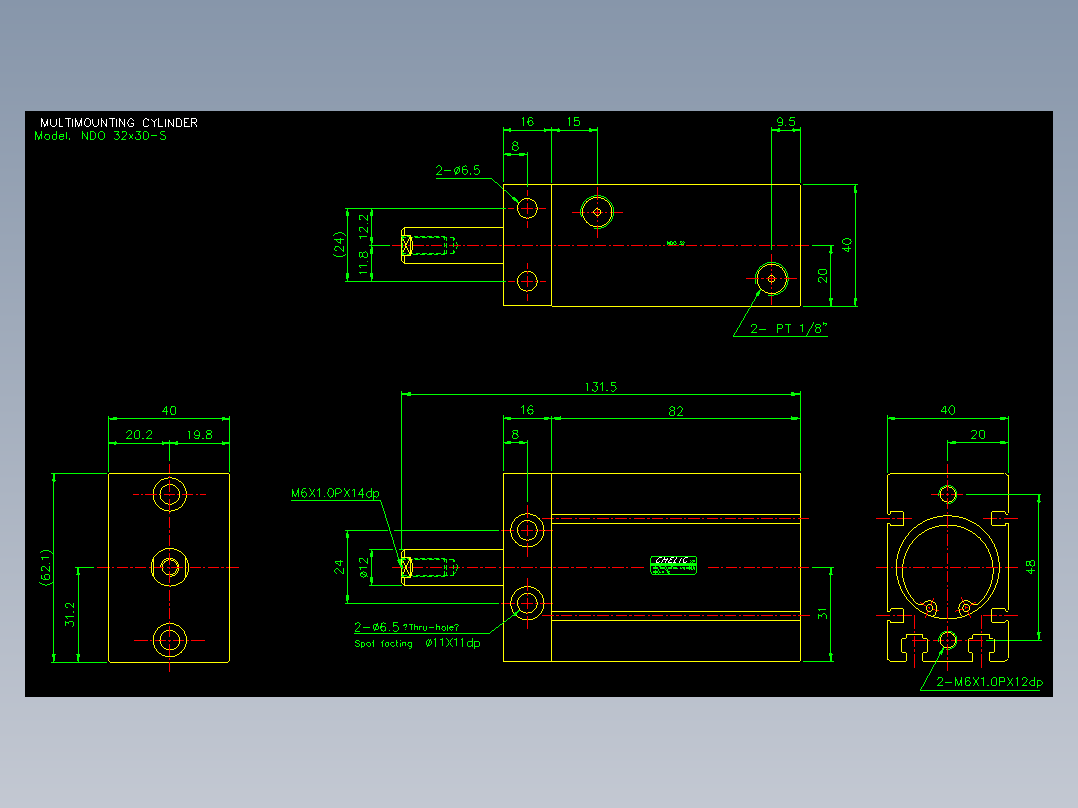Image resolution: width=1078 pixels, height=808 pixels.
Task: Click the MULTIMOUNTING CYLINDER title text
Action: pos(119,122)
